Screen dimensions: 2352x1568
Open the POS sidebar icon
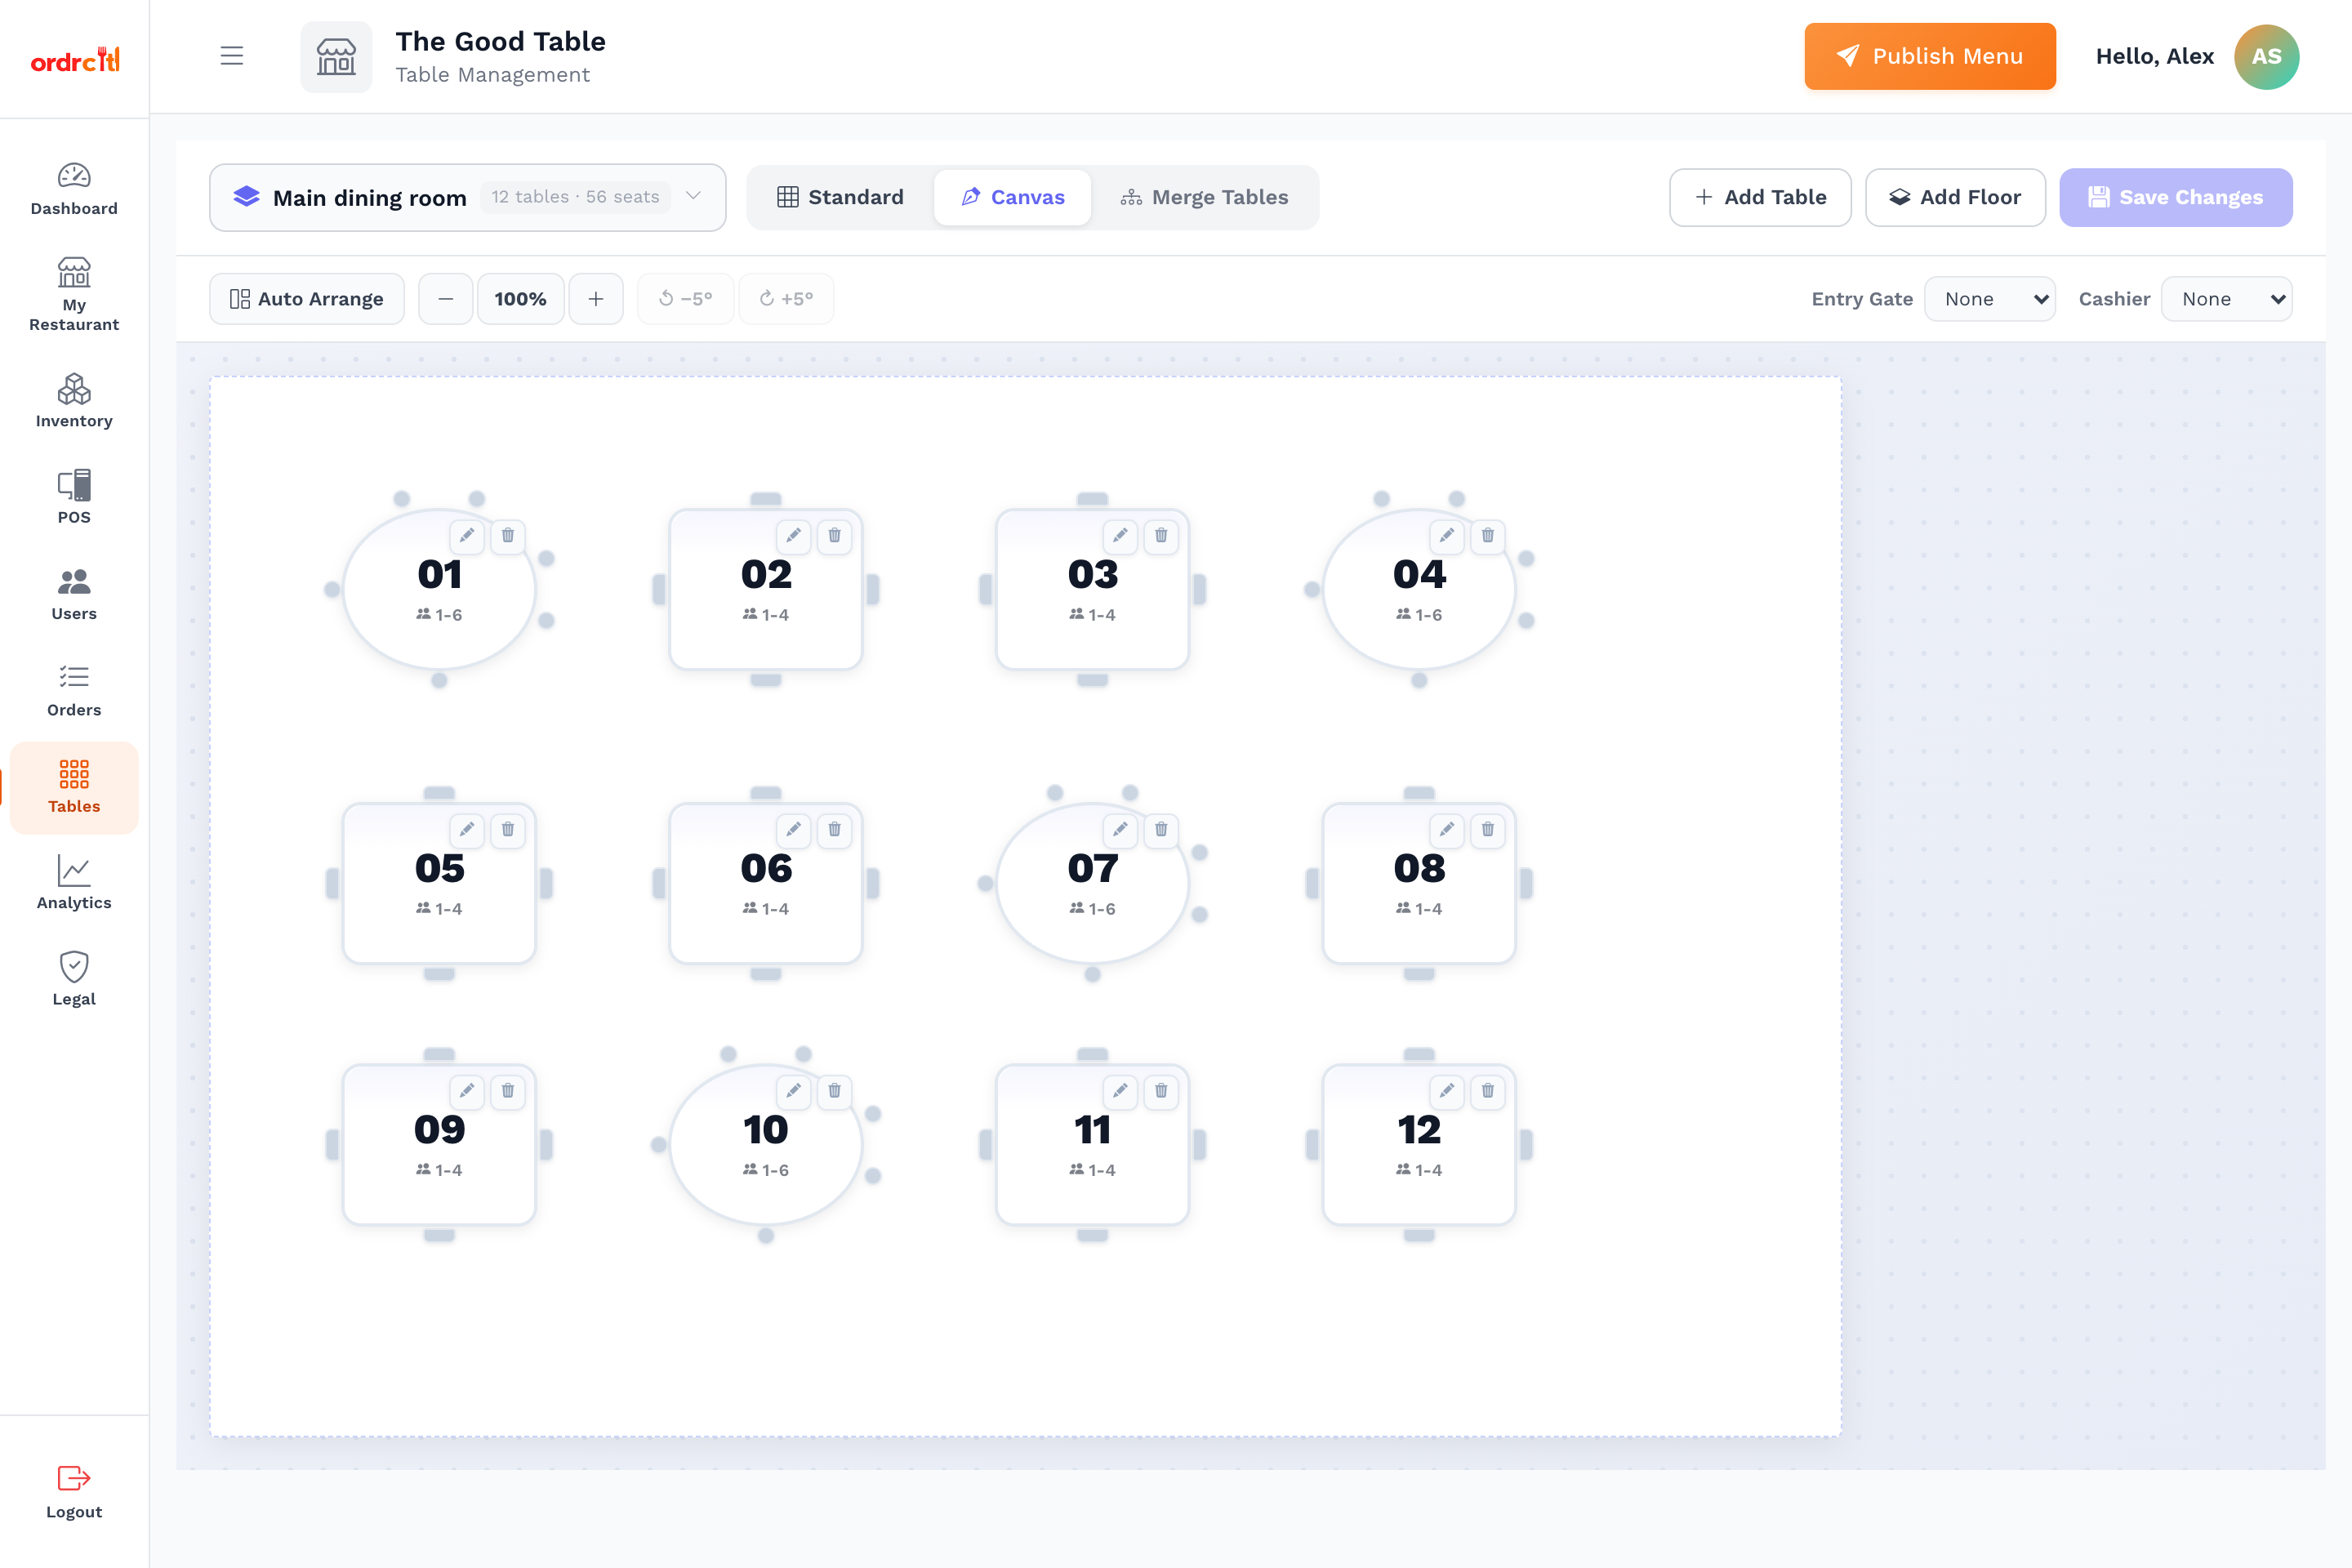[74, 485]
